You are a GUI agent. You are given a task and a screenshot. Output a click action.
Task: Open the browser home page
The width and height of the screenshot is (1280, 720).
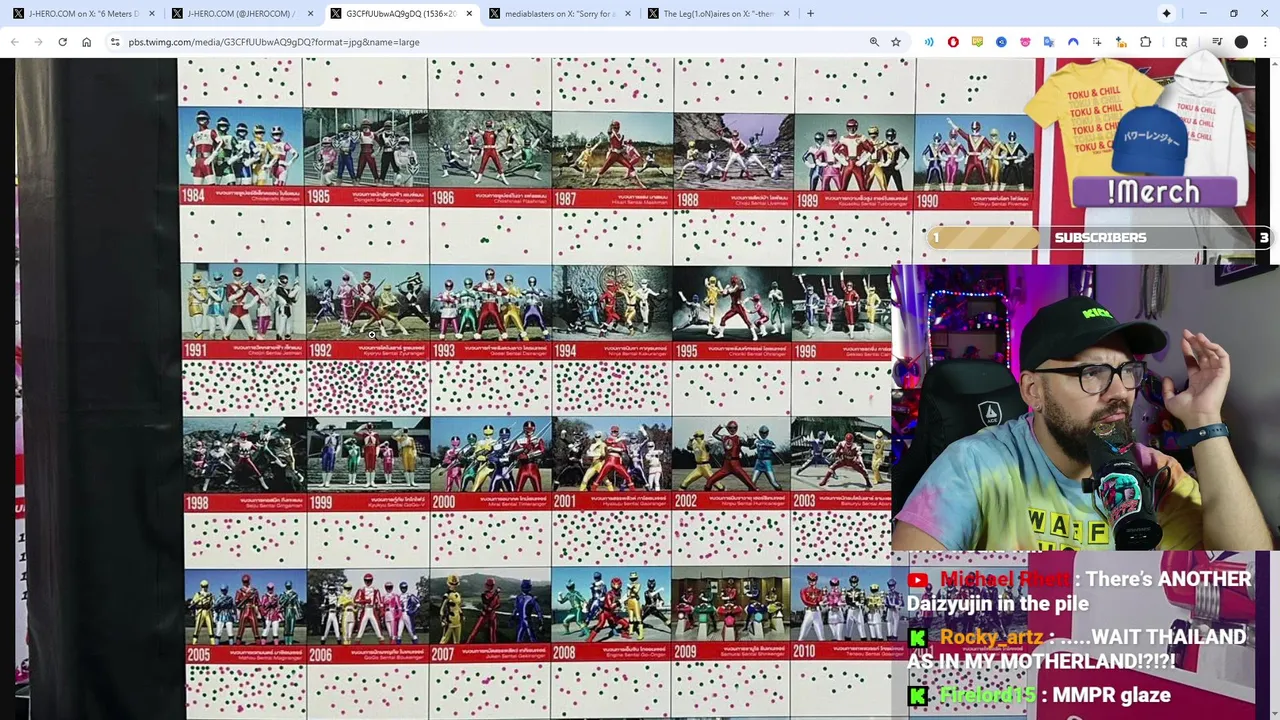pos(86,42)
